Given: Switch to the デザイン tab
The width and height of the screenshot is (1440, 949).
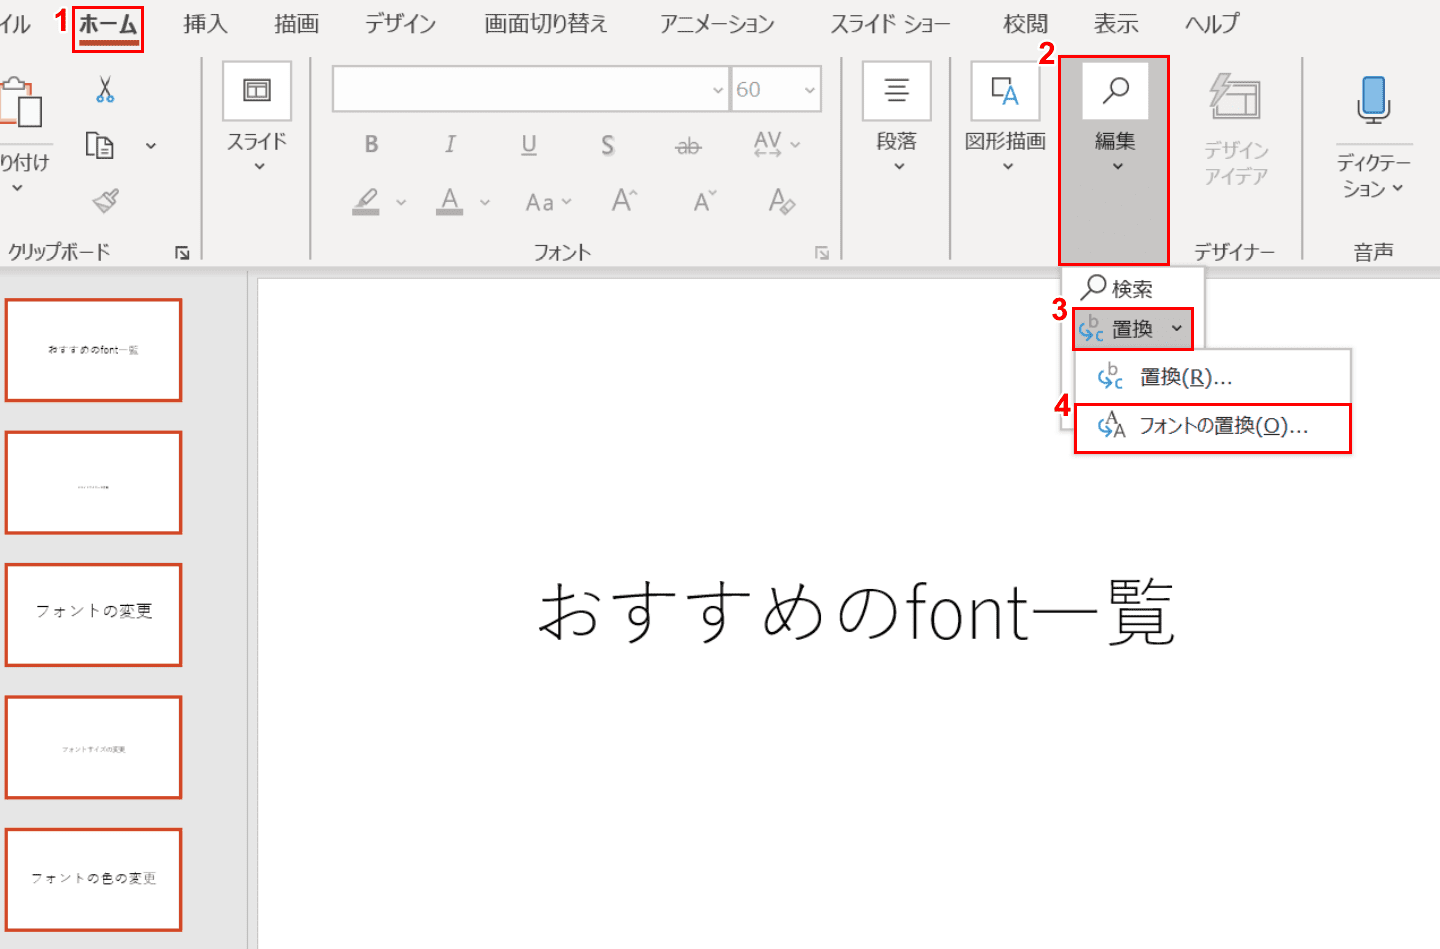Looking at the screenshot, I should pyautogui.click(x=400, y=24).
